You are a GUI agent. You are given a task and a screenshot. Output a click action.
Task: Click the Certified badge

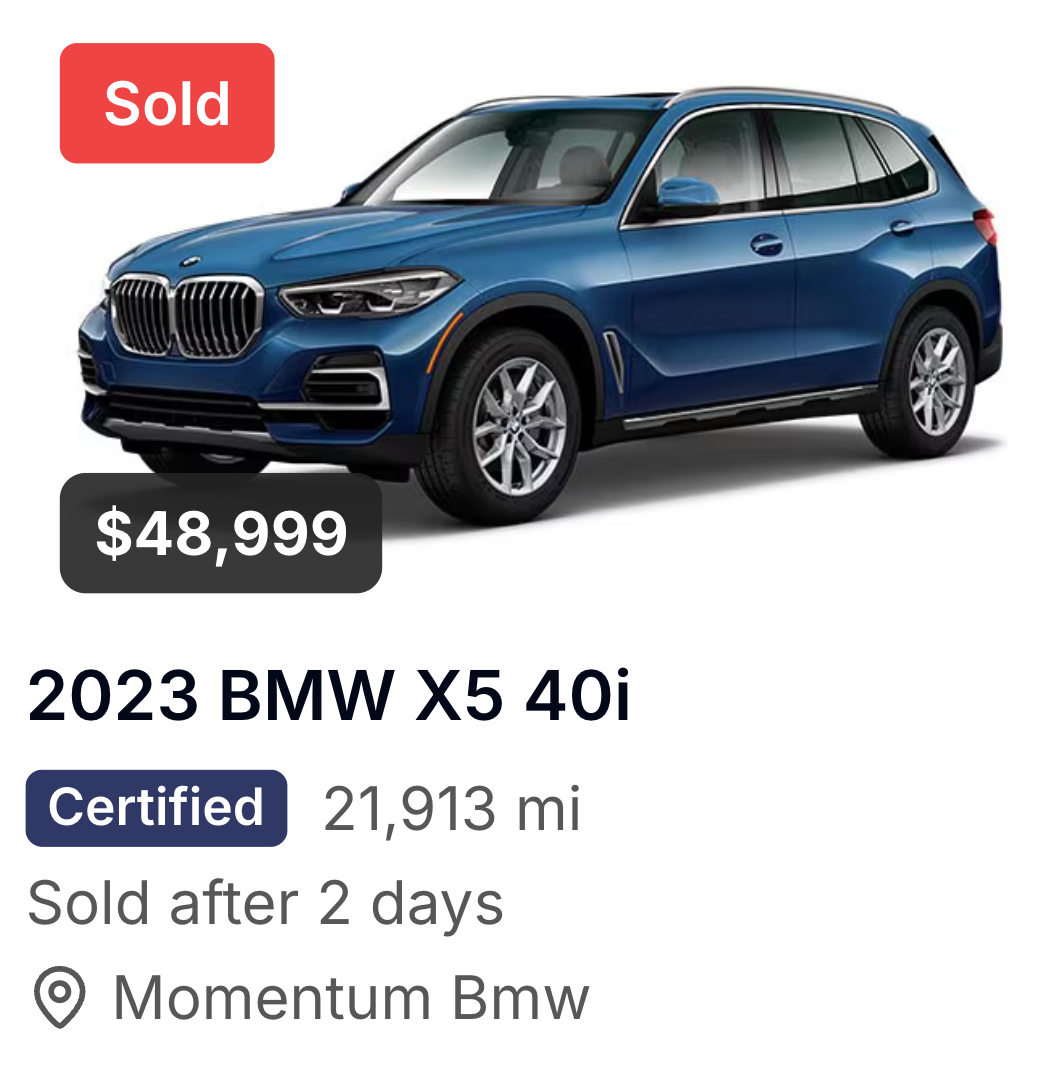[x=156, y=808]
